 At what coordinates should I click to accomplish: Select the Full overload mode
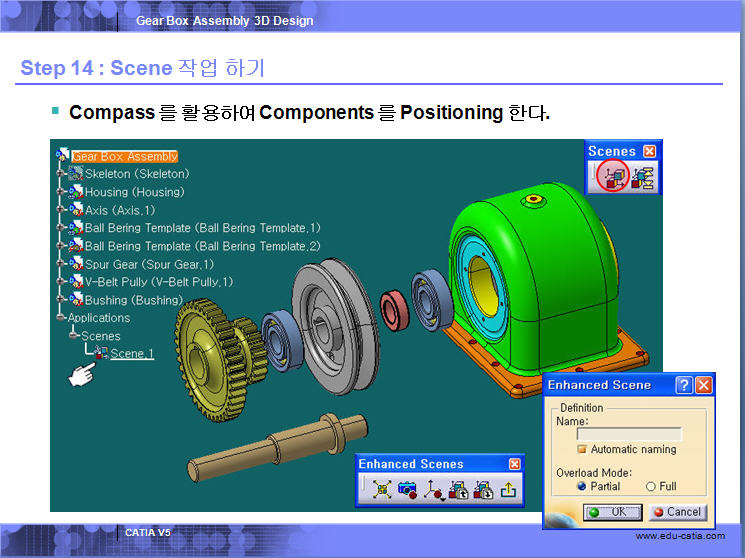[651, 486]
